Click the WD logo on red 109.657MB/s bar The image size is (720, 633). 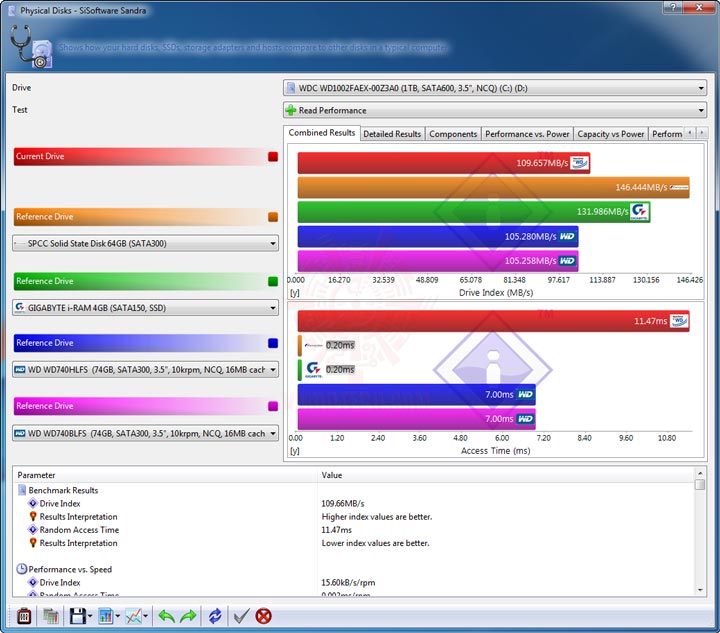[579, 163]
